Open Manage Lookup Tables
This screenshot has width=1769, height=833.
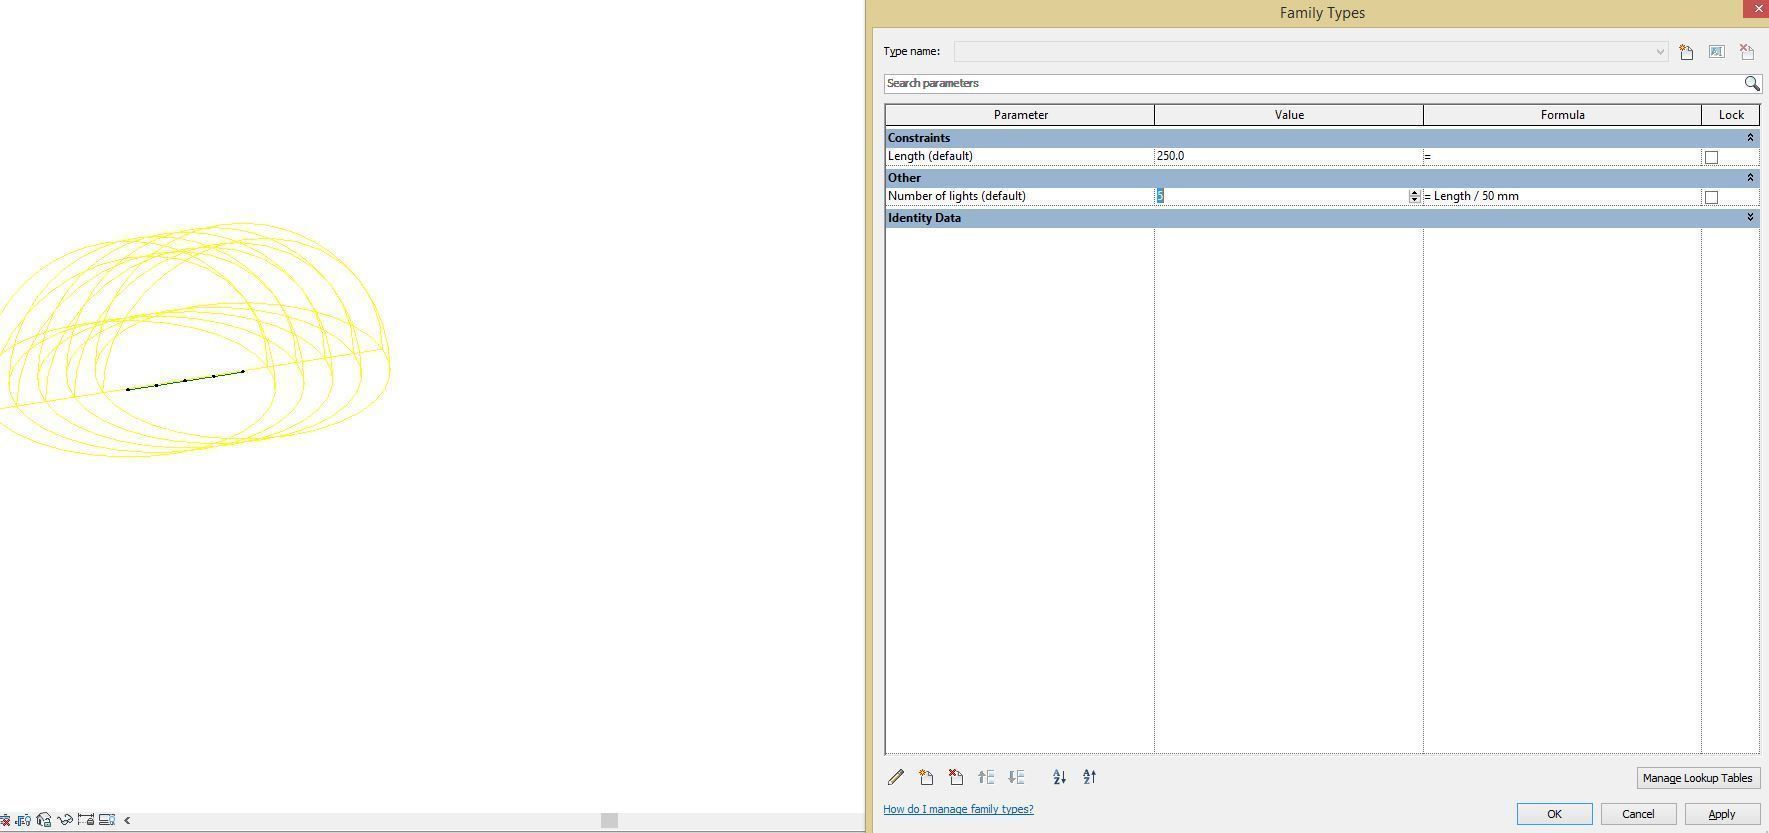1697,778
